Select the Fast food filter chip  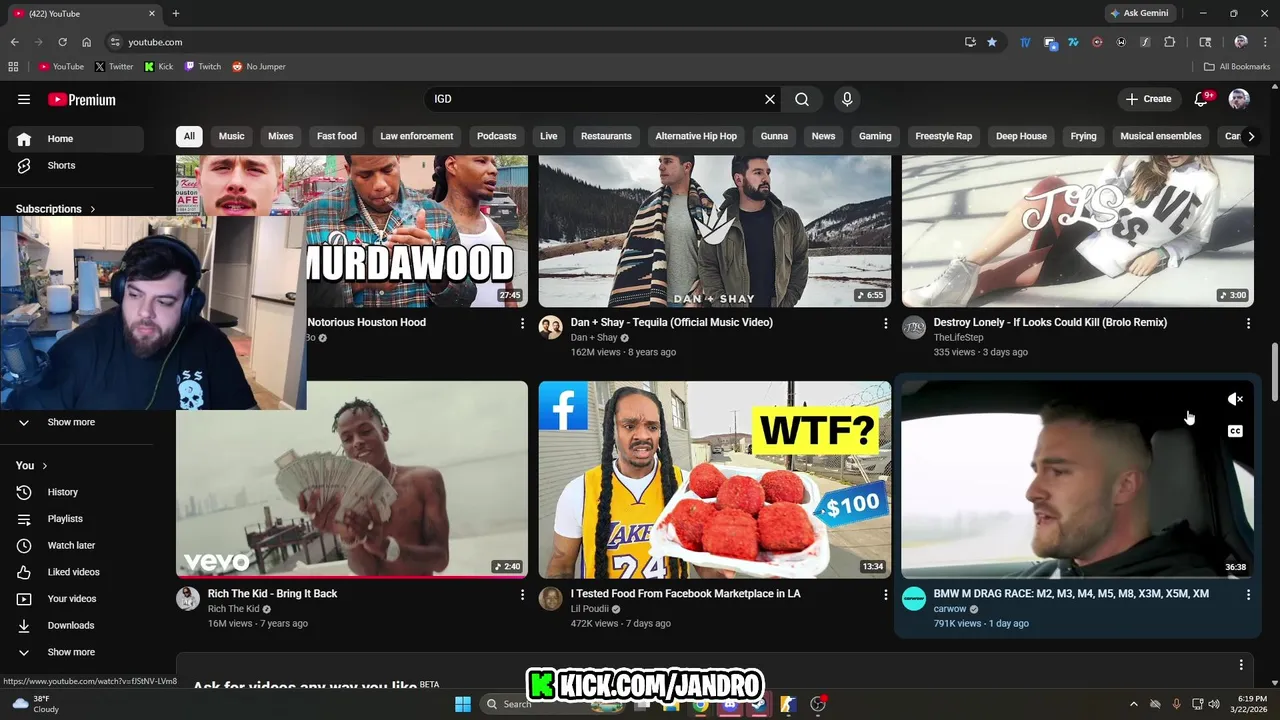tap(337, 136)
